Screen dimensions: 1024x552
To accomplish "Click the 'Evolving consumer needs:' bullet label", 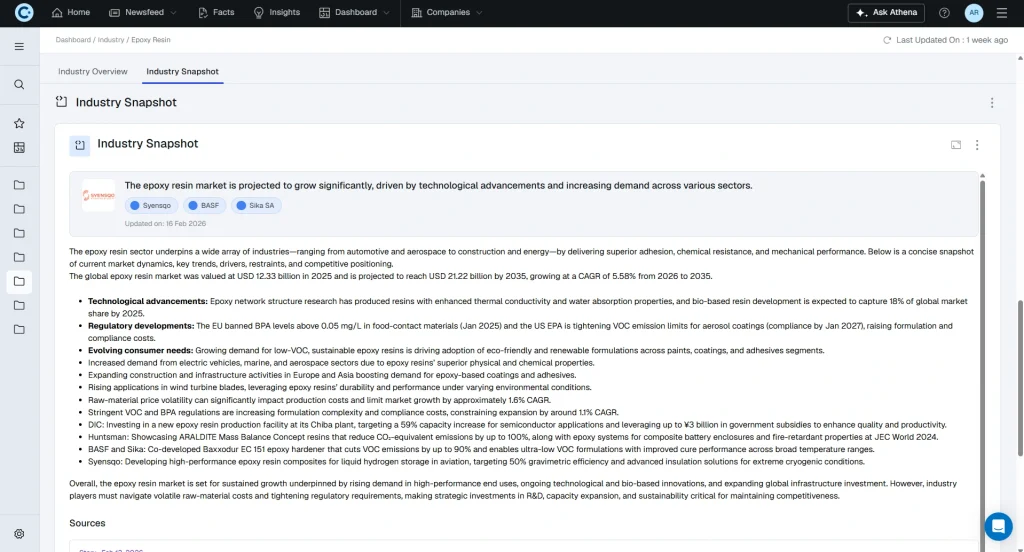I will [140, 351].
